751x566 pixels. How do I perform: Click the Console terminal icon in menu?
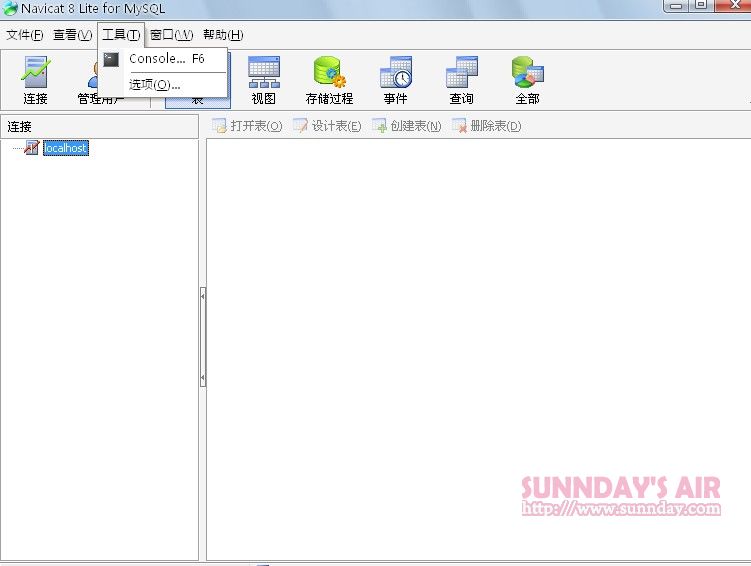pos(111,59)
